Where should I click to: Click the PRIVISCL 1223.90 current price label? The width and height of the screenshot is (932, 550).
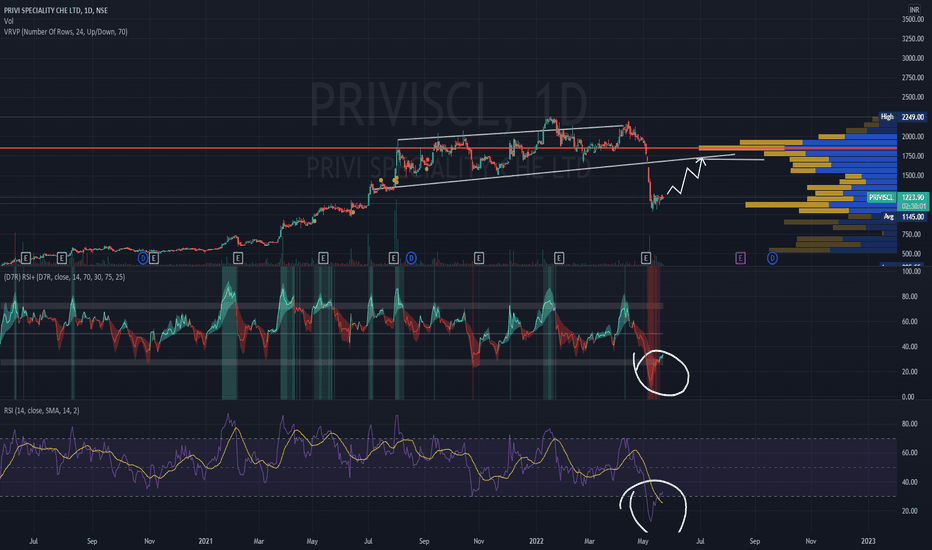[898, 197]
